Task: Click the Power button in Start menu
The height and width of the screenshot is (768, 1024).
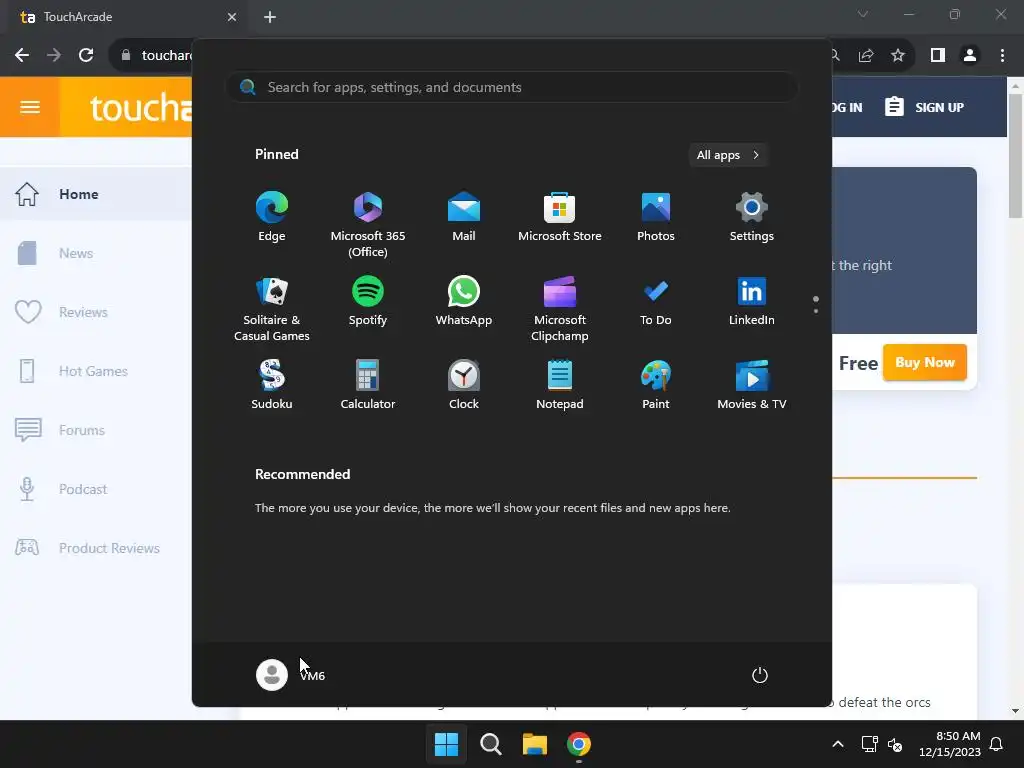Action: [x=760, y=675]
